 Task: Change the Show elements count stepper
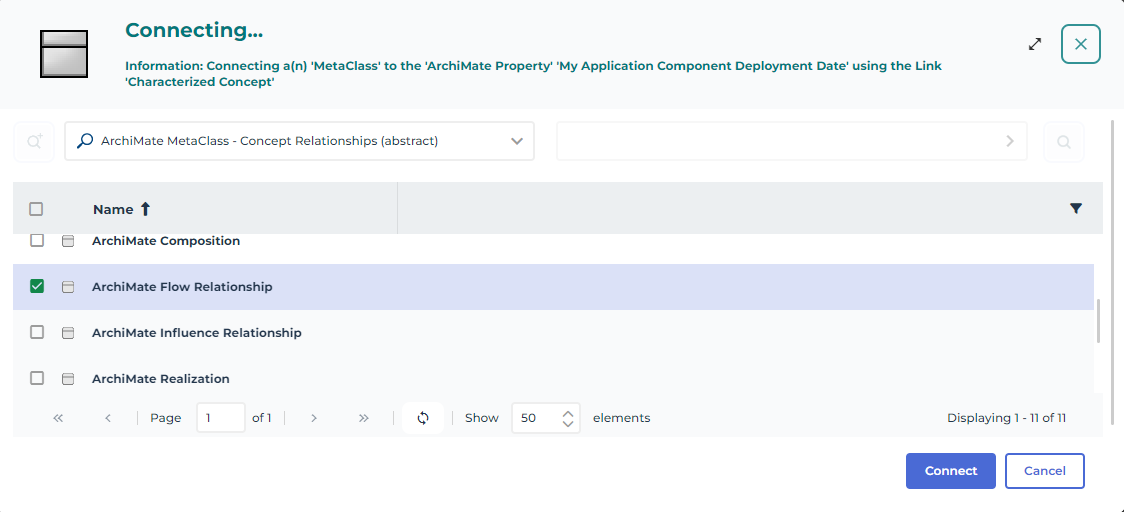click(x=568, y=418)
